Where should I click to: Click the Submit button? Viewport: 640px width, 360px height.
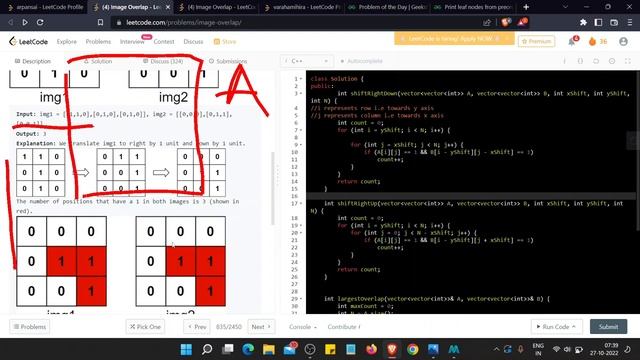(608, 327)
